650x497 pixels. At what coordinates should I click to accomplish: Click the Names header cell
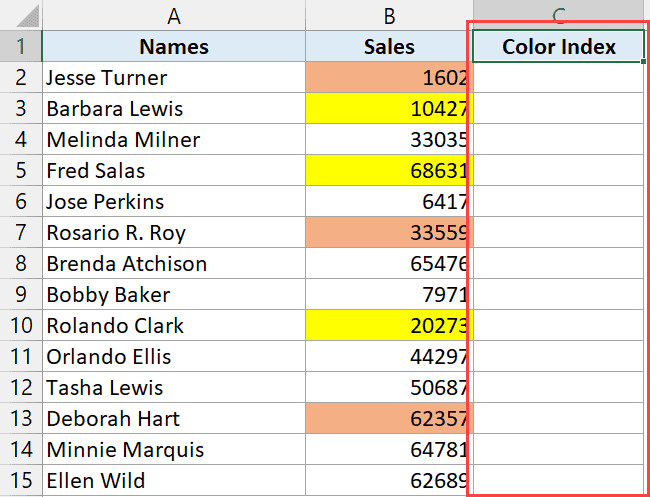click(174, 47)
